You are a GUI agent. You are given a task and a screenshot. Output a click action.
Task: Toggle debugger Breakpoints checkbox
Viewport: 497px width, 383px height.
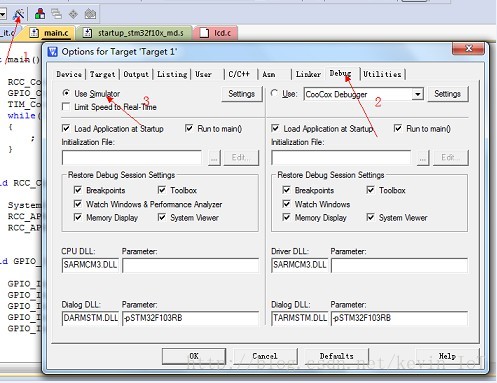[x=286, y=190]
